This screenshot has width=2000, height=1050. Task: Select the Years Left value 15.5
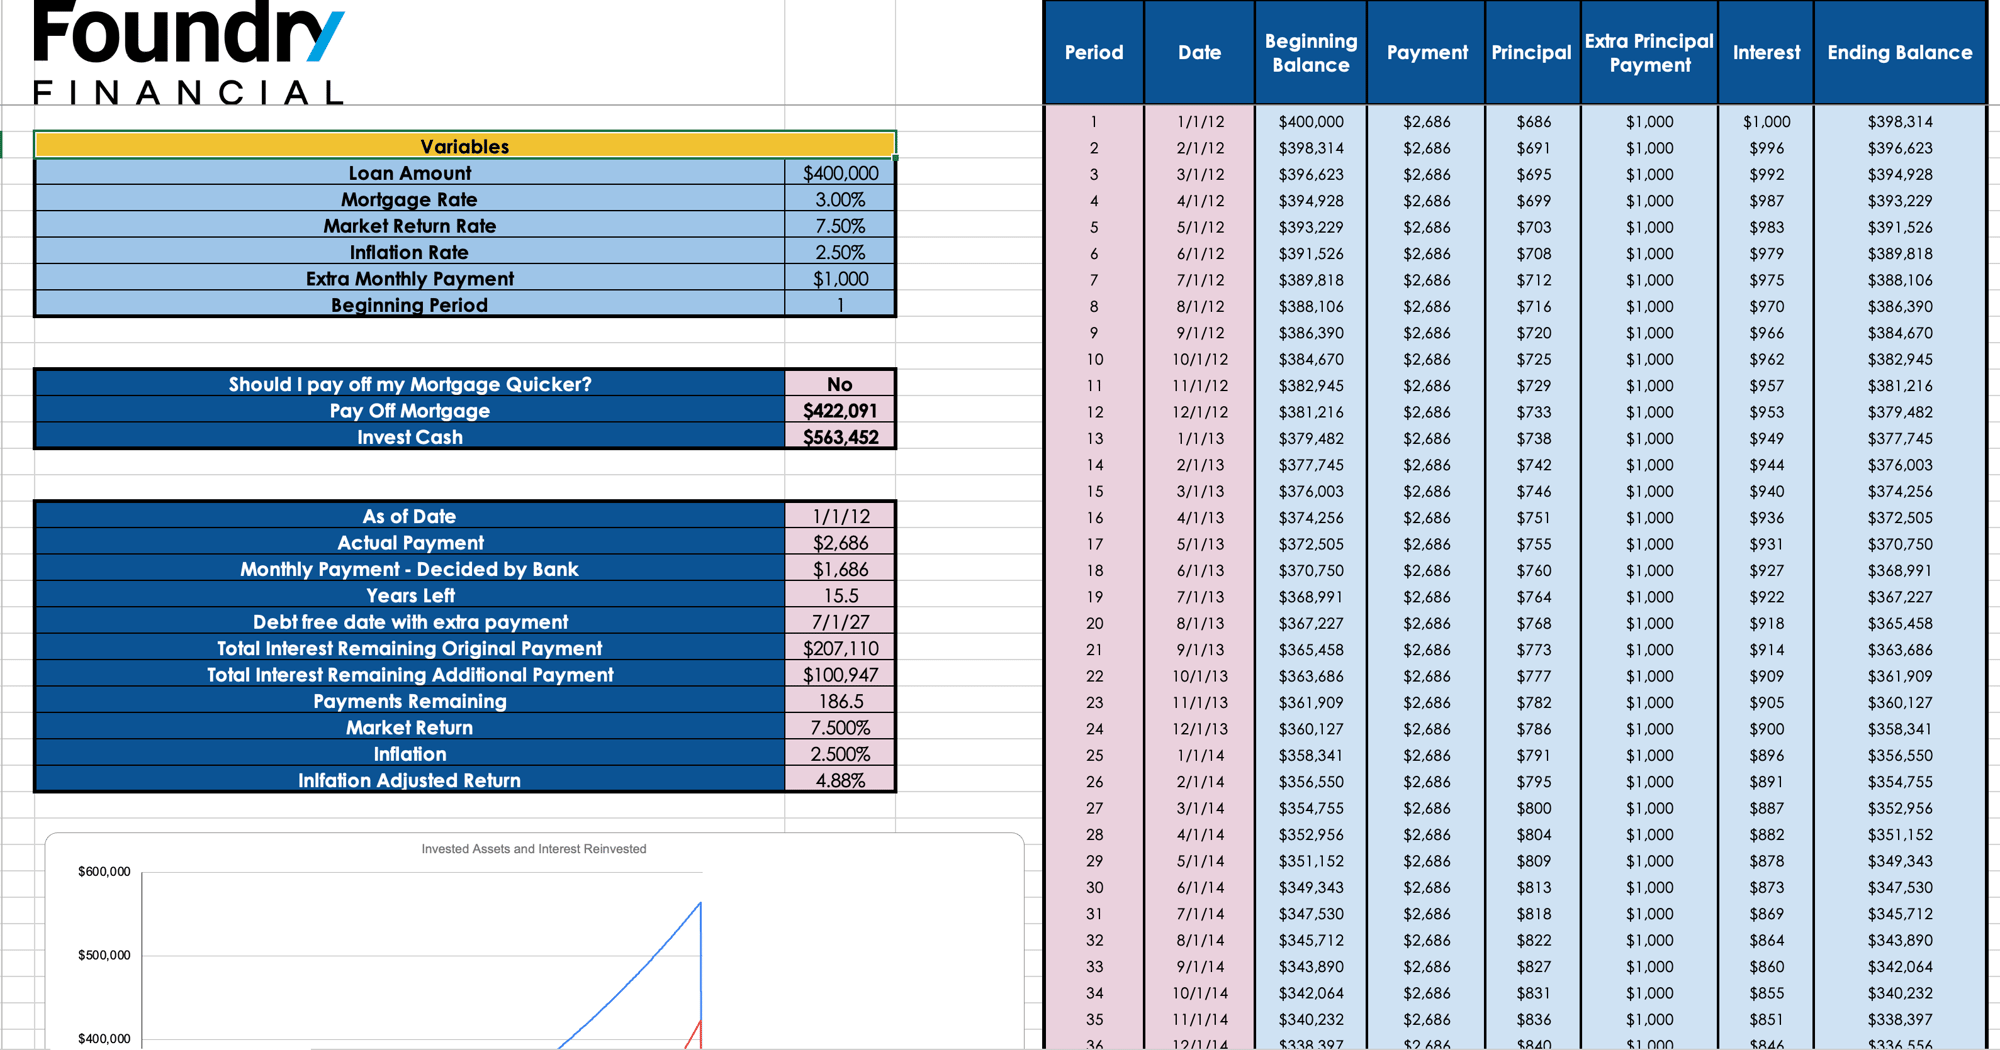coord(840,595)
